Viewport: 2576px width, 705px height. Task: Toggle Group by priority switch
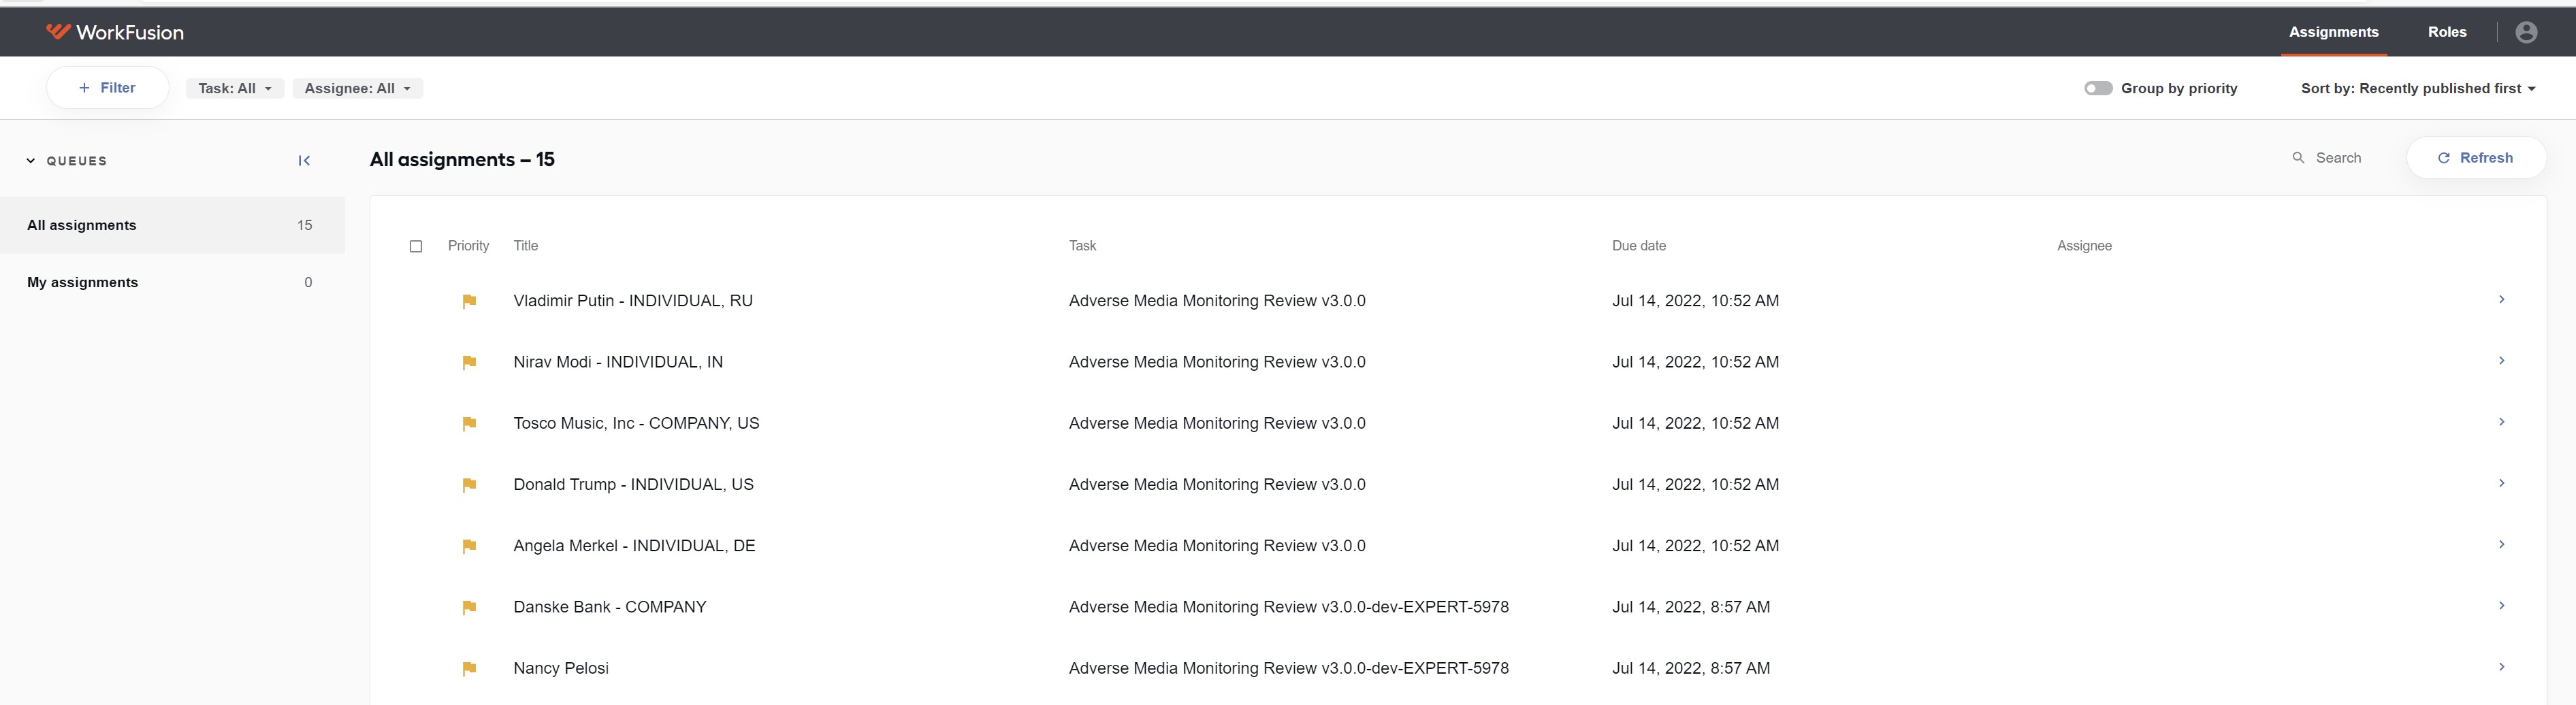click(2098, 88)
